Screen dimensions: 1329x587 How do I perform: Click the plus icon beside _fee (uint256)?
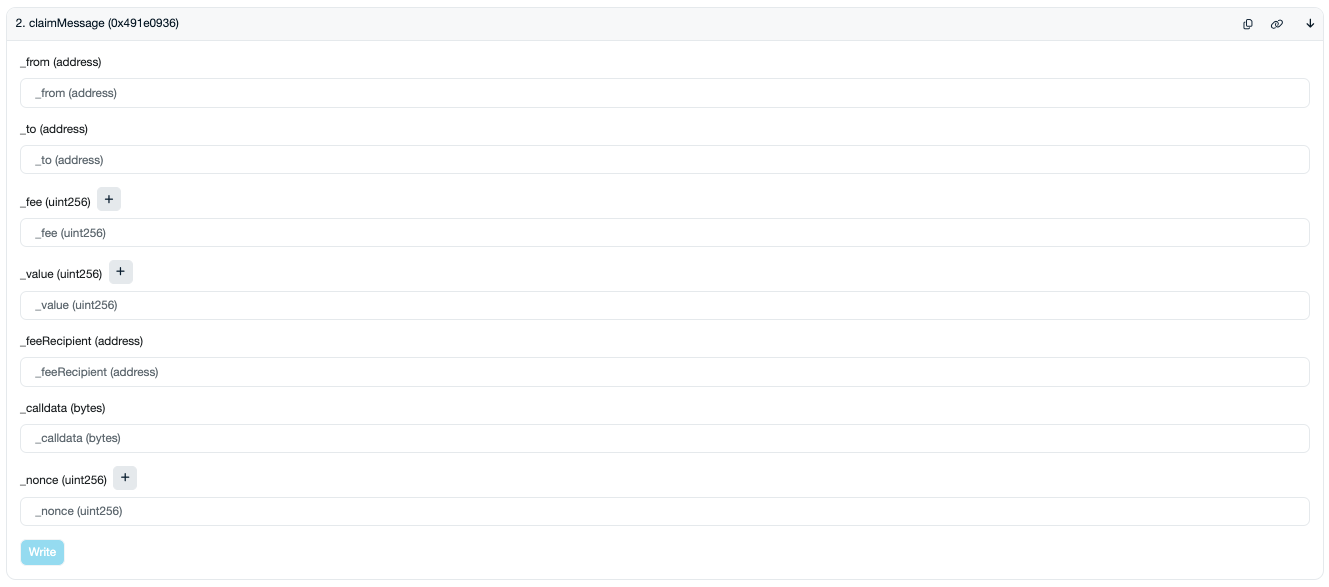[109, 199]
